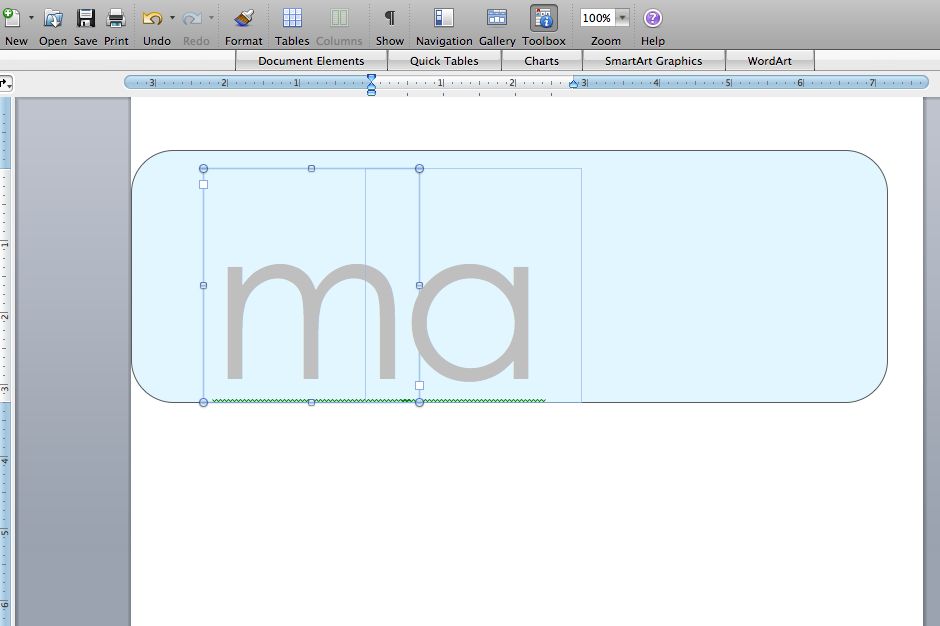Insert a table using the Tables icon

click(291, 18)
